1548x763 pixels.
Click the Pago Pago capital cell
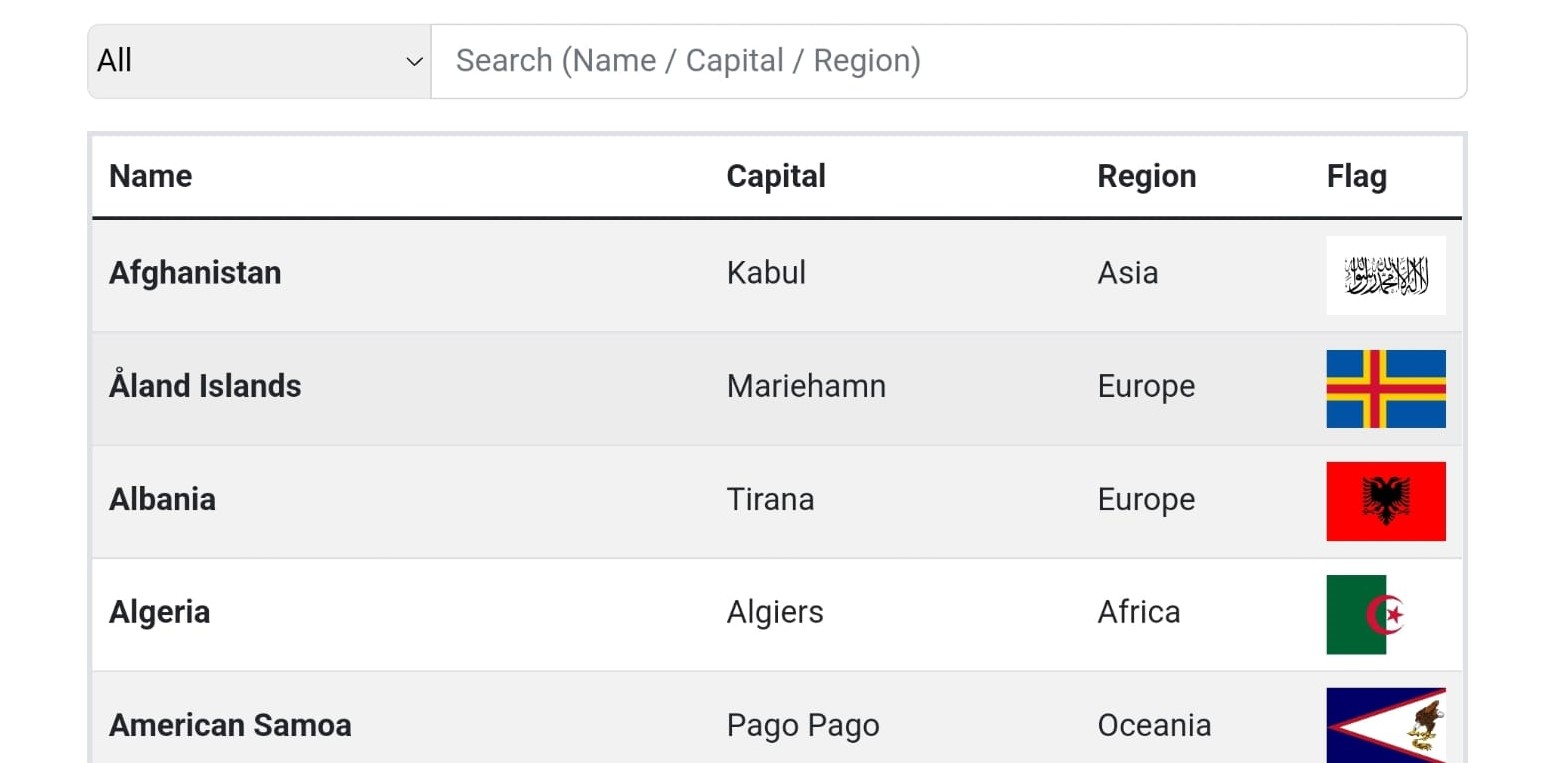click(803, 725)
